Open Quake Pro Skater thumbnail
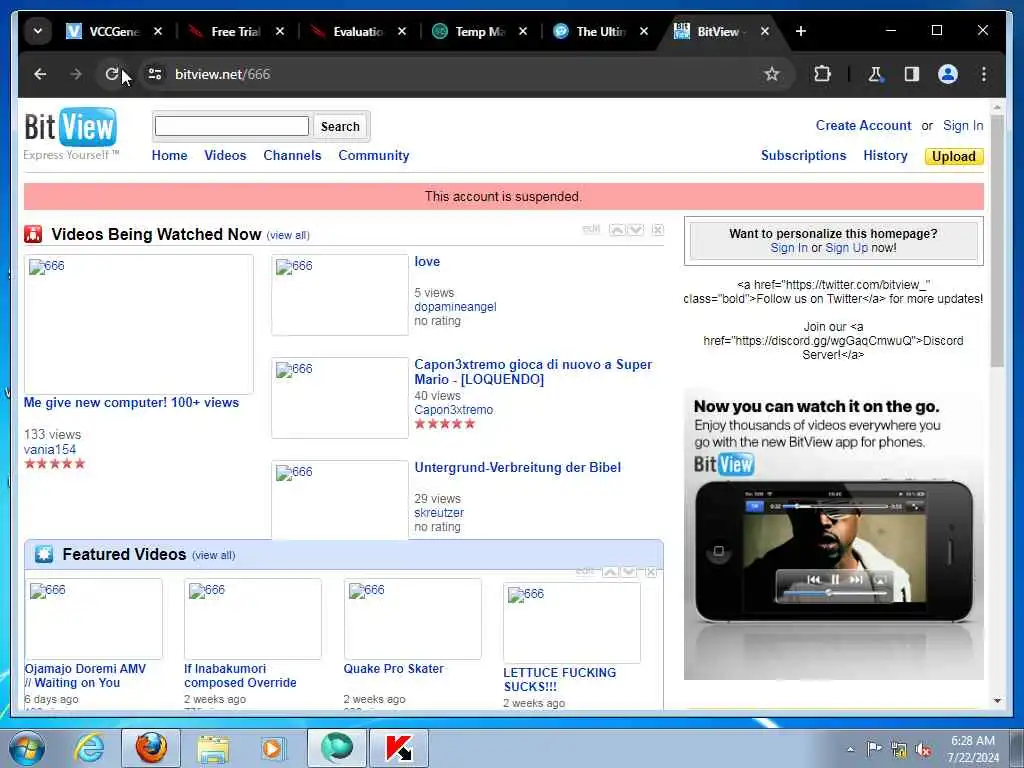1024x768 pixels. tap(413, 618)
